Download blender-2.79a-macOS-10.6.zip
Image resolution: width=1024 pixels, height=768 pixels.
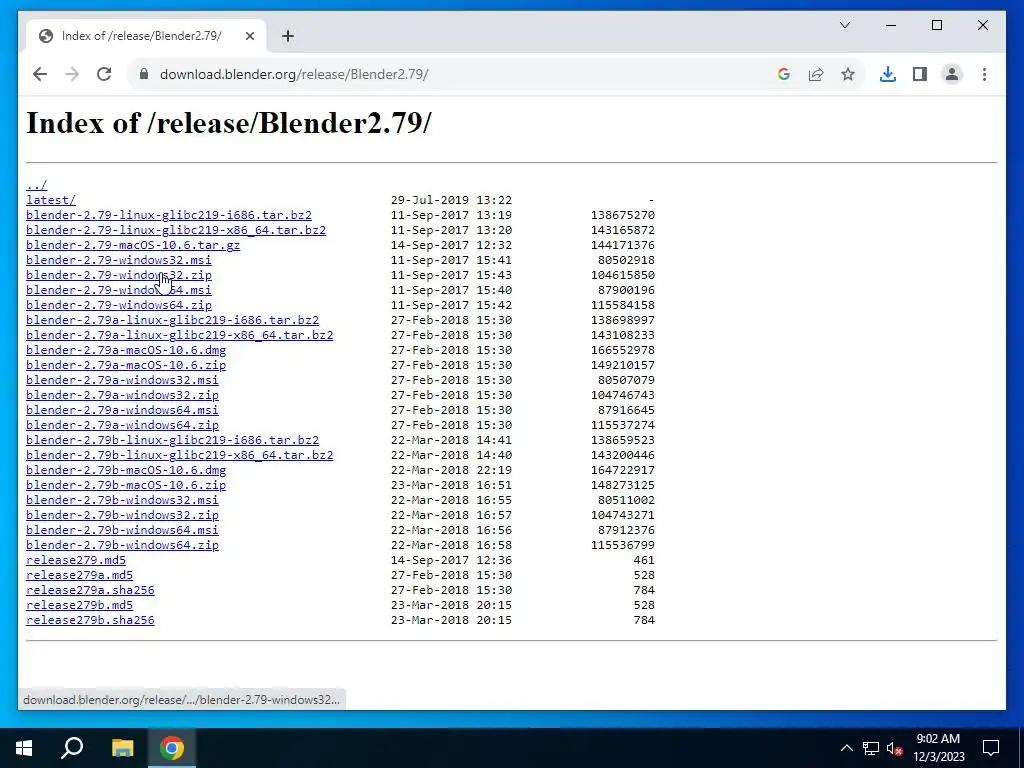(126, 365)
